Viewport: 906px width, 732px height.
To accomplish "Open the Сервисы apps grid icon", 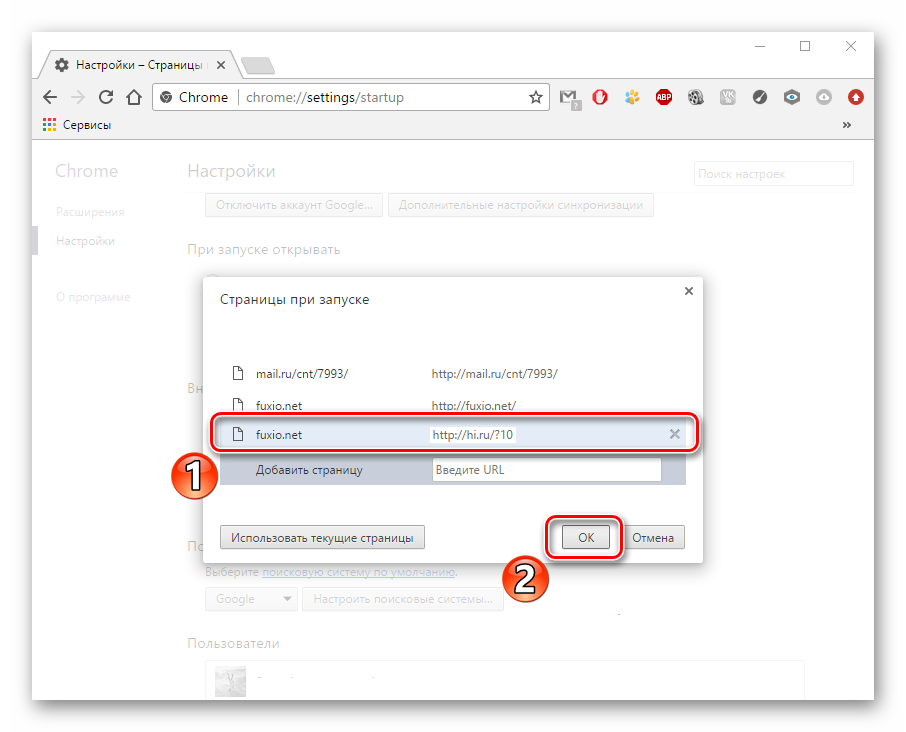I will point(50,125).
